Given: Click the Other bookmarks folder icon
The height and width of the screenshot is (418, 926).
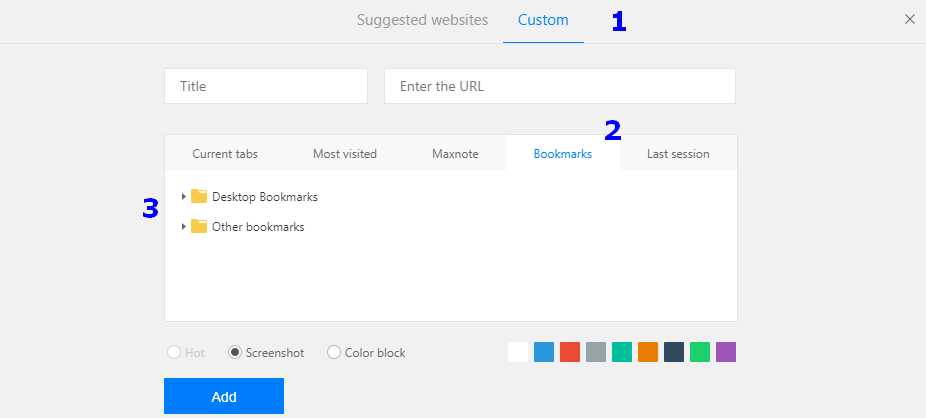Looking at the screenshot, I should [199, 227].
